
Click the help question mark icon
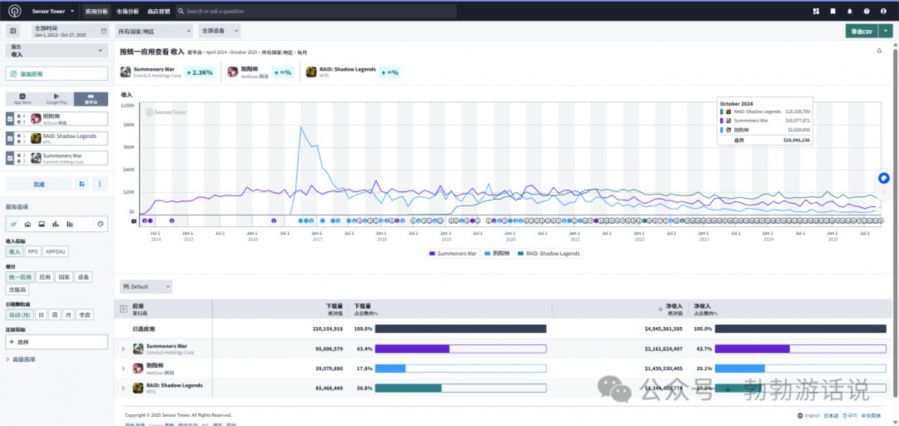point(866,10)
